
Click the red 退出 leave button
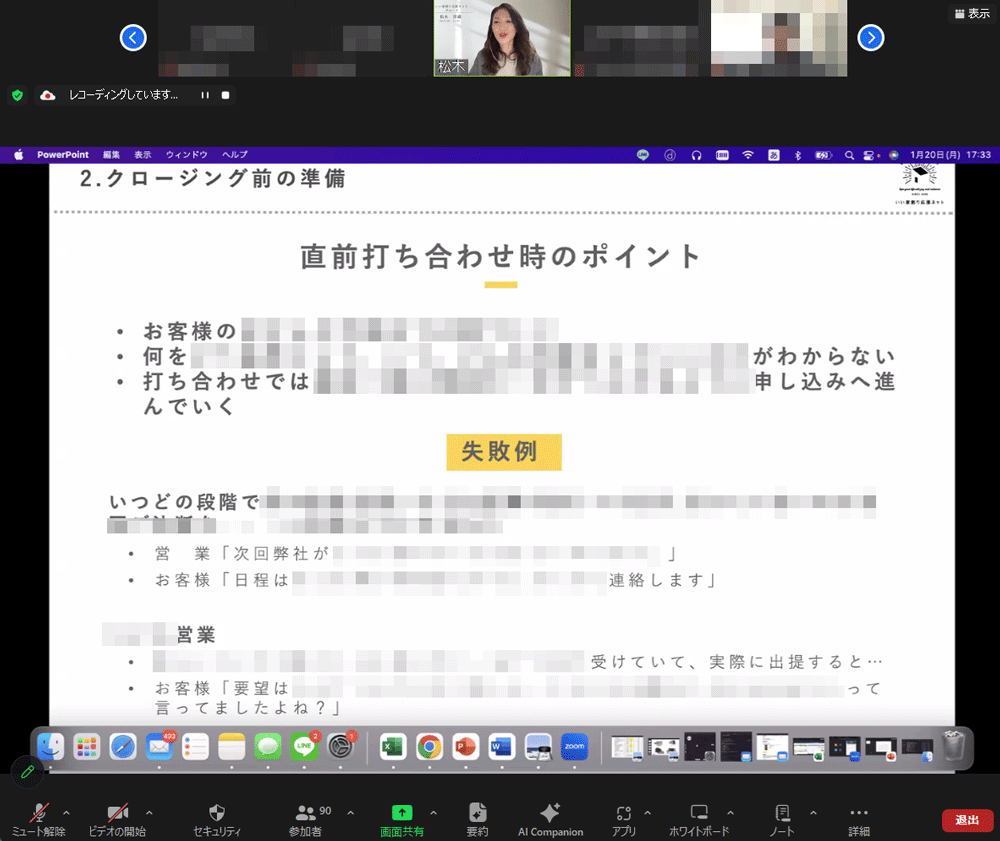click(x=967, y=820)
